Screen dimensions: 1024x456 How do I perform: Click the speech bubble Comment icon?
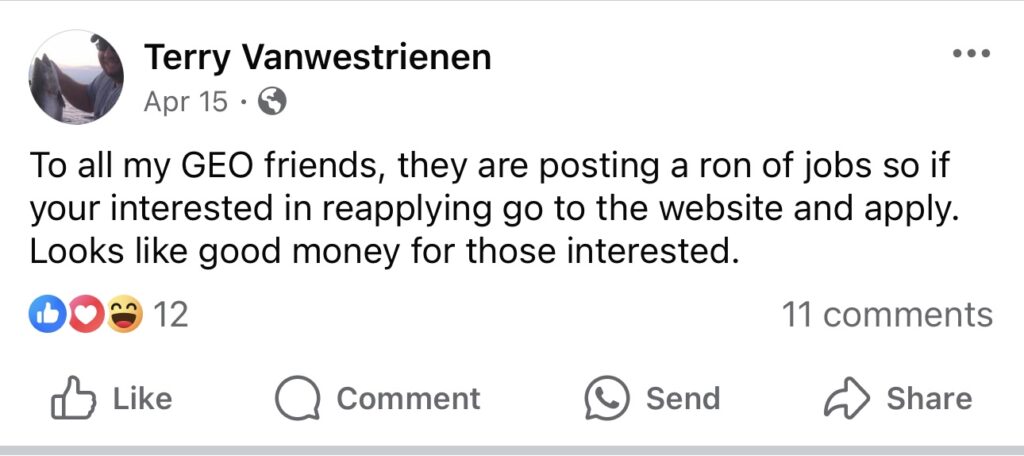coord(296,399)
